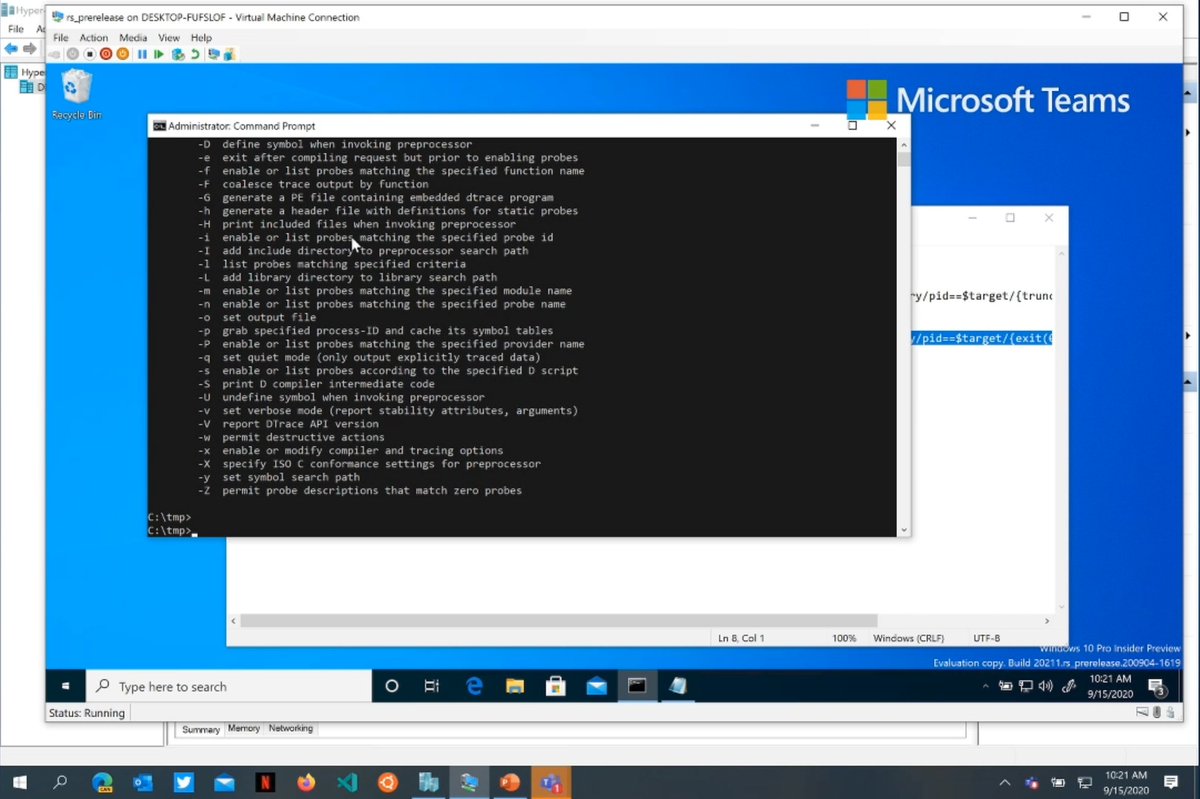Click guest tray volume icon
The width and height of the screenshot is (1200, 799).
pyautogui.click(x=1045, y=686)
